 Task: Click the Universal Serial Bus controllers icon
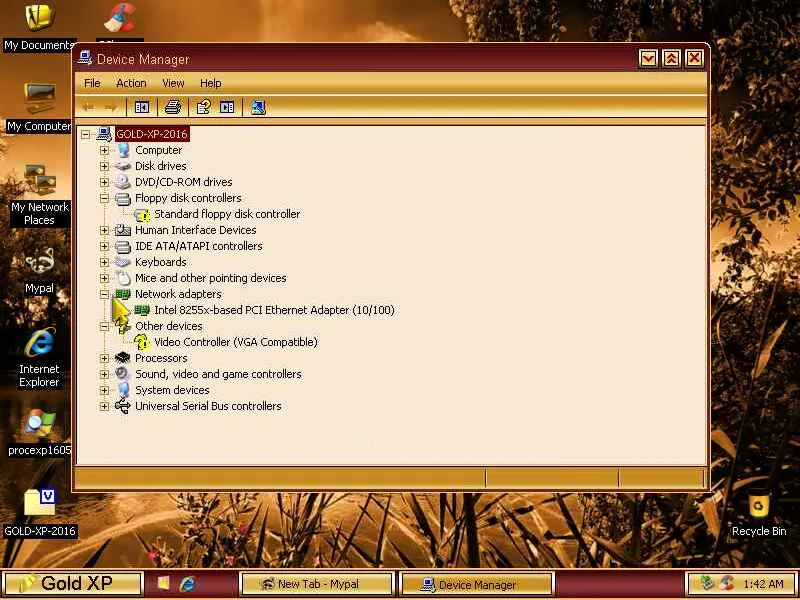(x=123, y=406)
